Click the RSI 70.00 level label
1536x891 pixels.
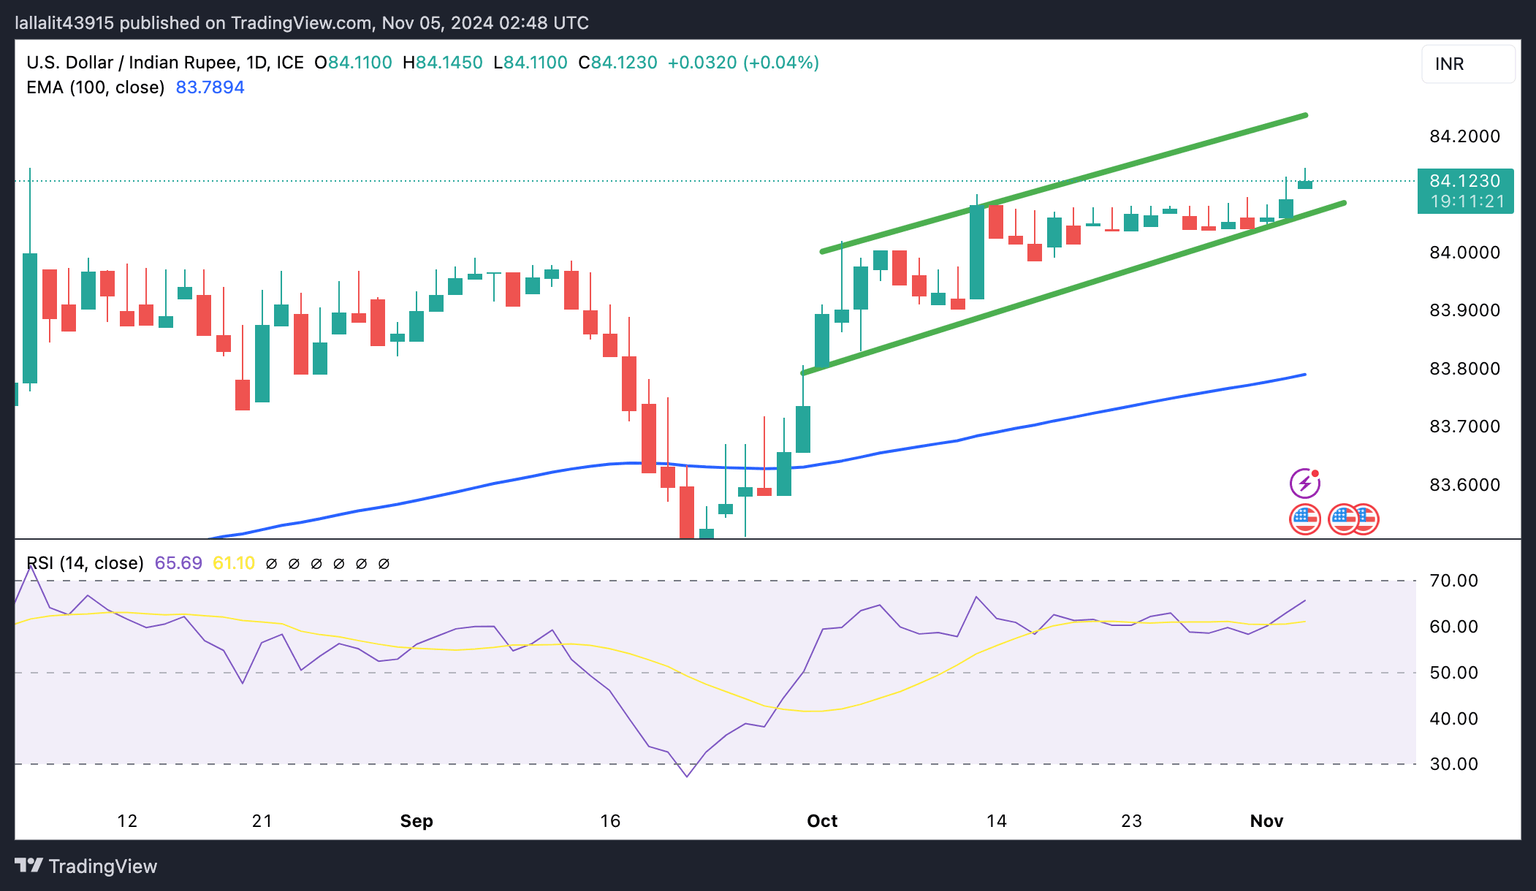(x=1454, y=581)
